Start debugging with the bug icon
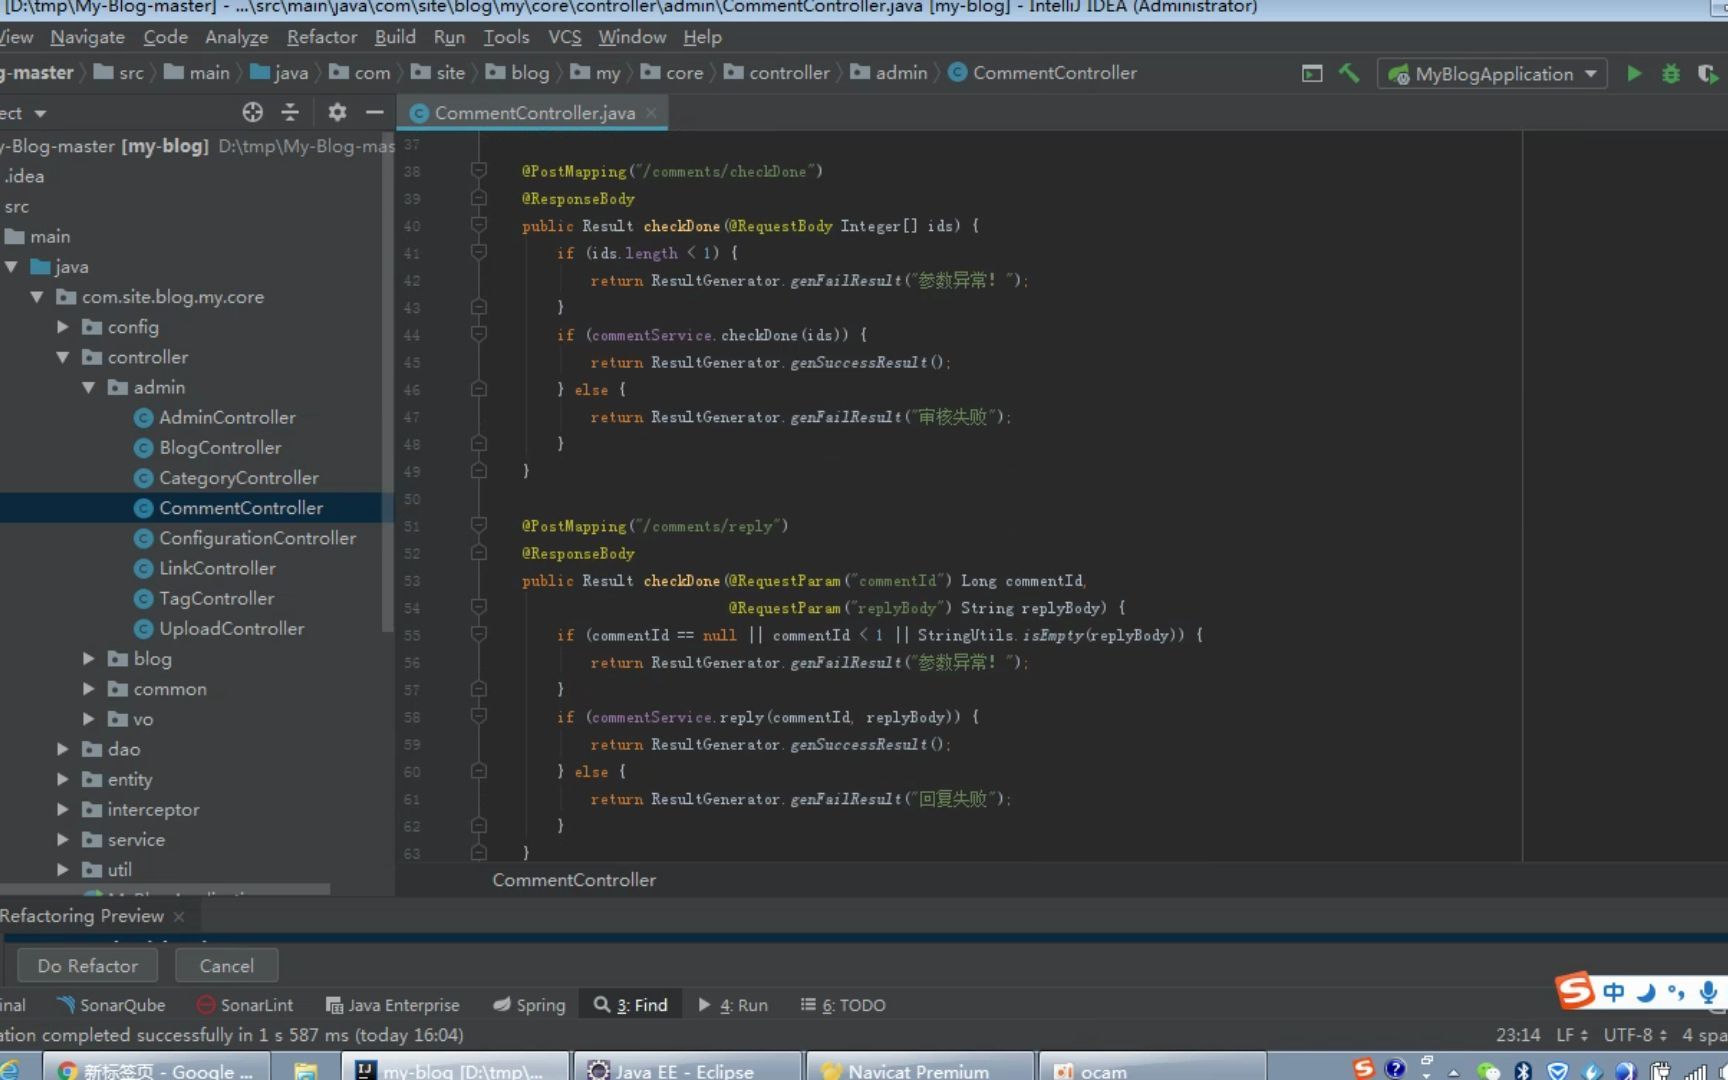Viewport: 1728px width, 1080px height. [1670, 73]
